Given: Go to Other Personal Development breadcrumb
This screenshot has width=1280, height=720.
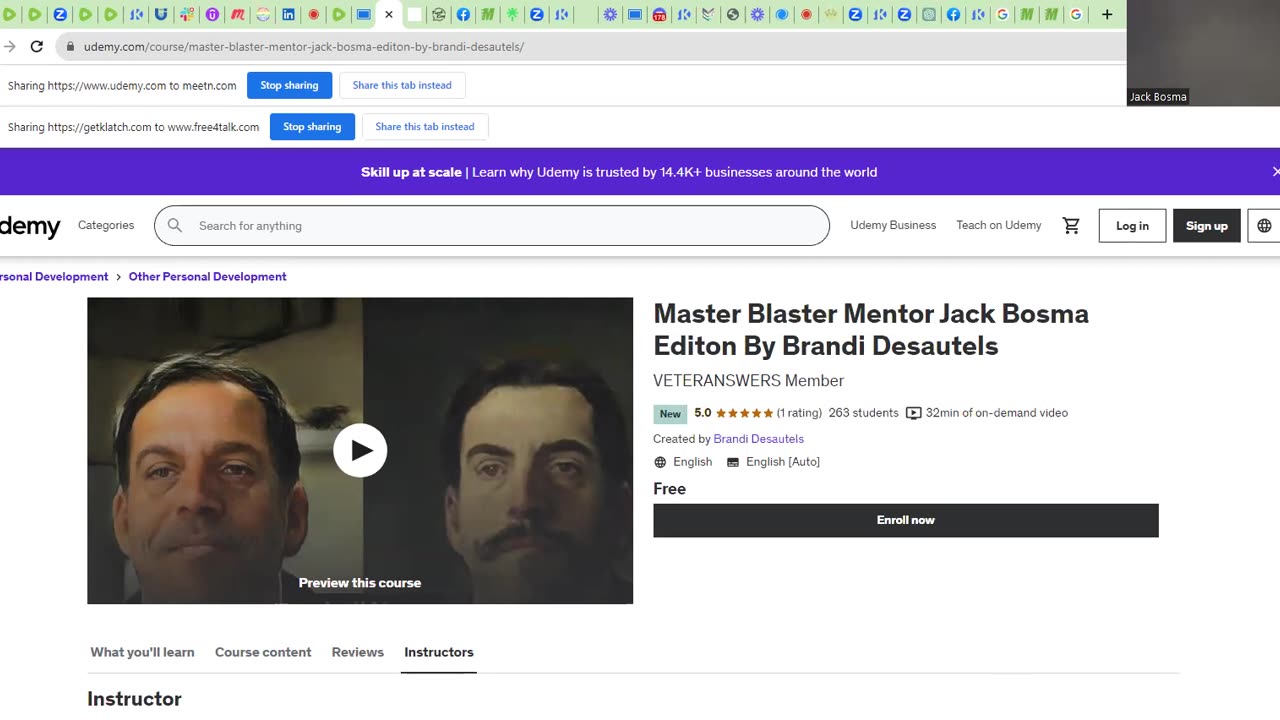Looking at the screenshot, I should 207,277.
